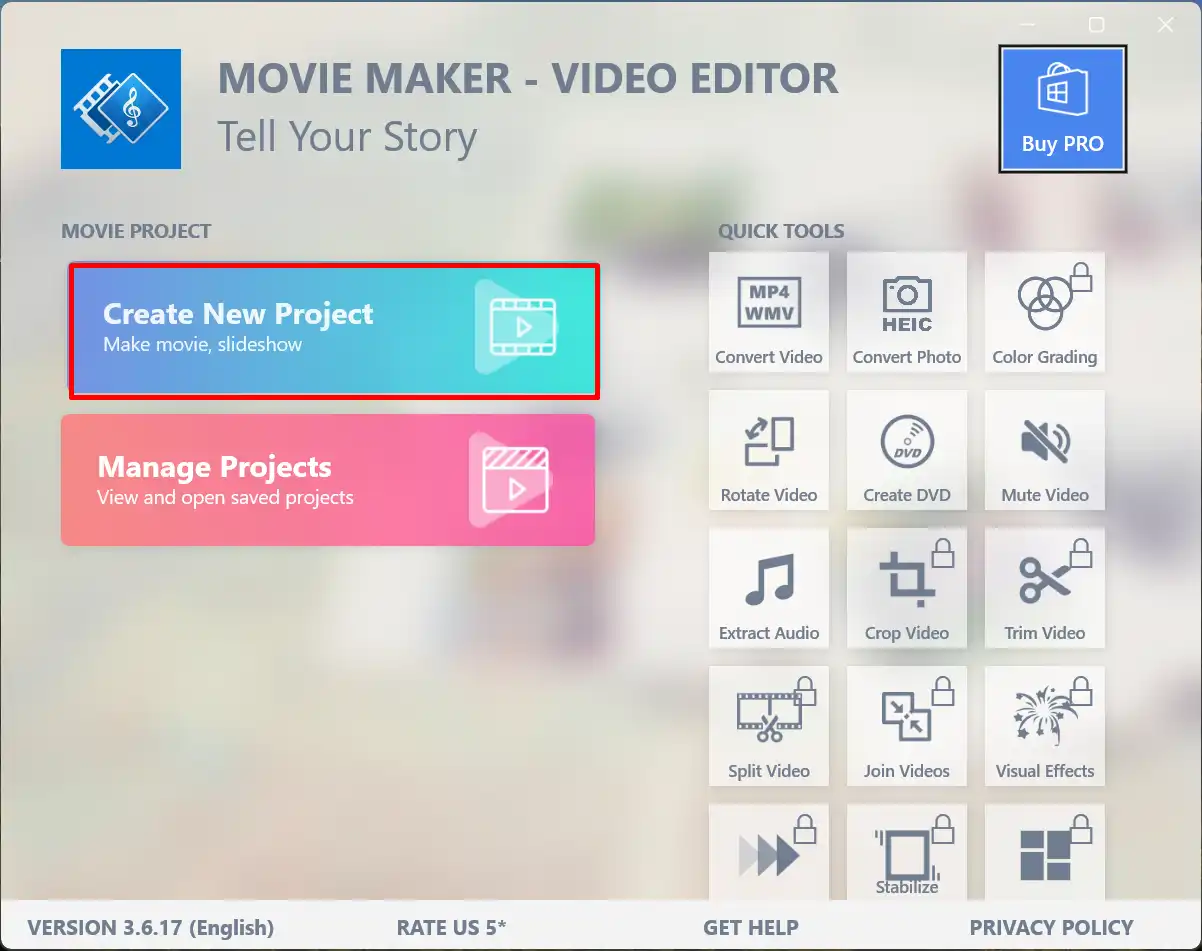
Task: Click 'MOVIE MAKER - VIDEO EDITOR' title
Action: tap(528, 79)
